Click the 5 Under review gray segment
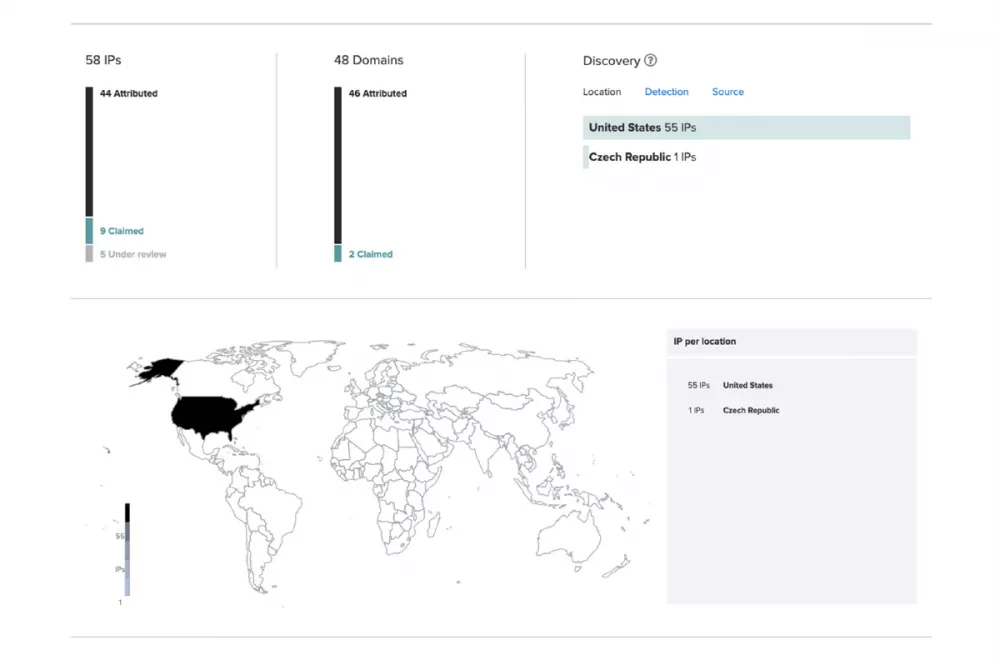The width and height of the screenshot is (1000, 665). (89, 254)
